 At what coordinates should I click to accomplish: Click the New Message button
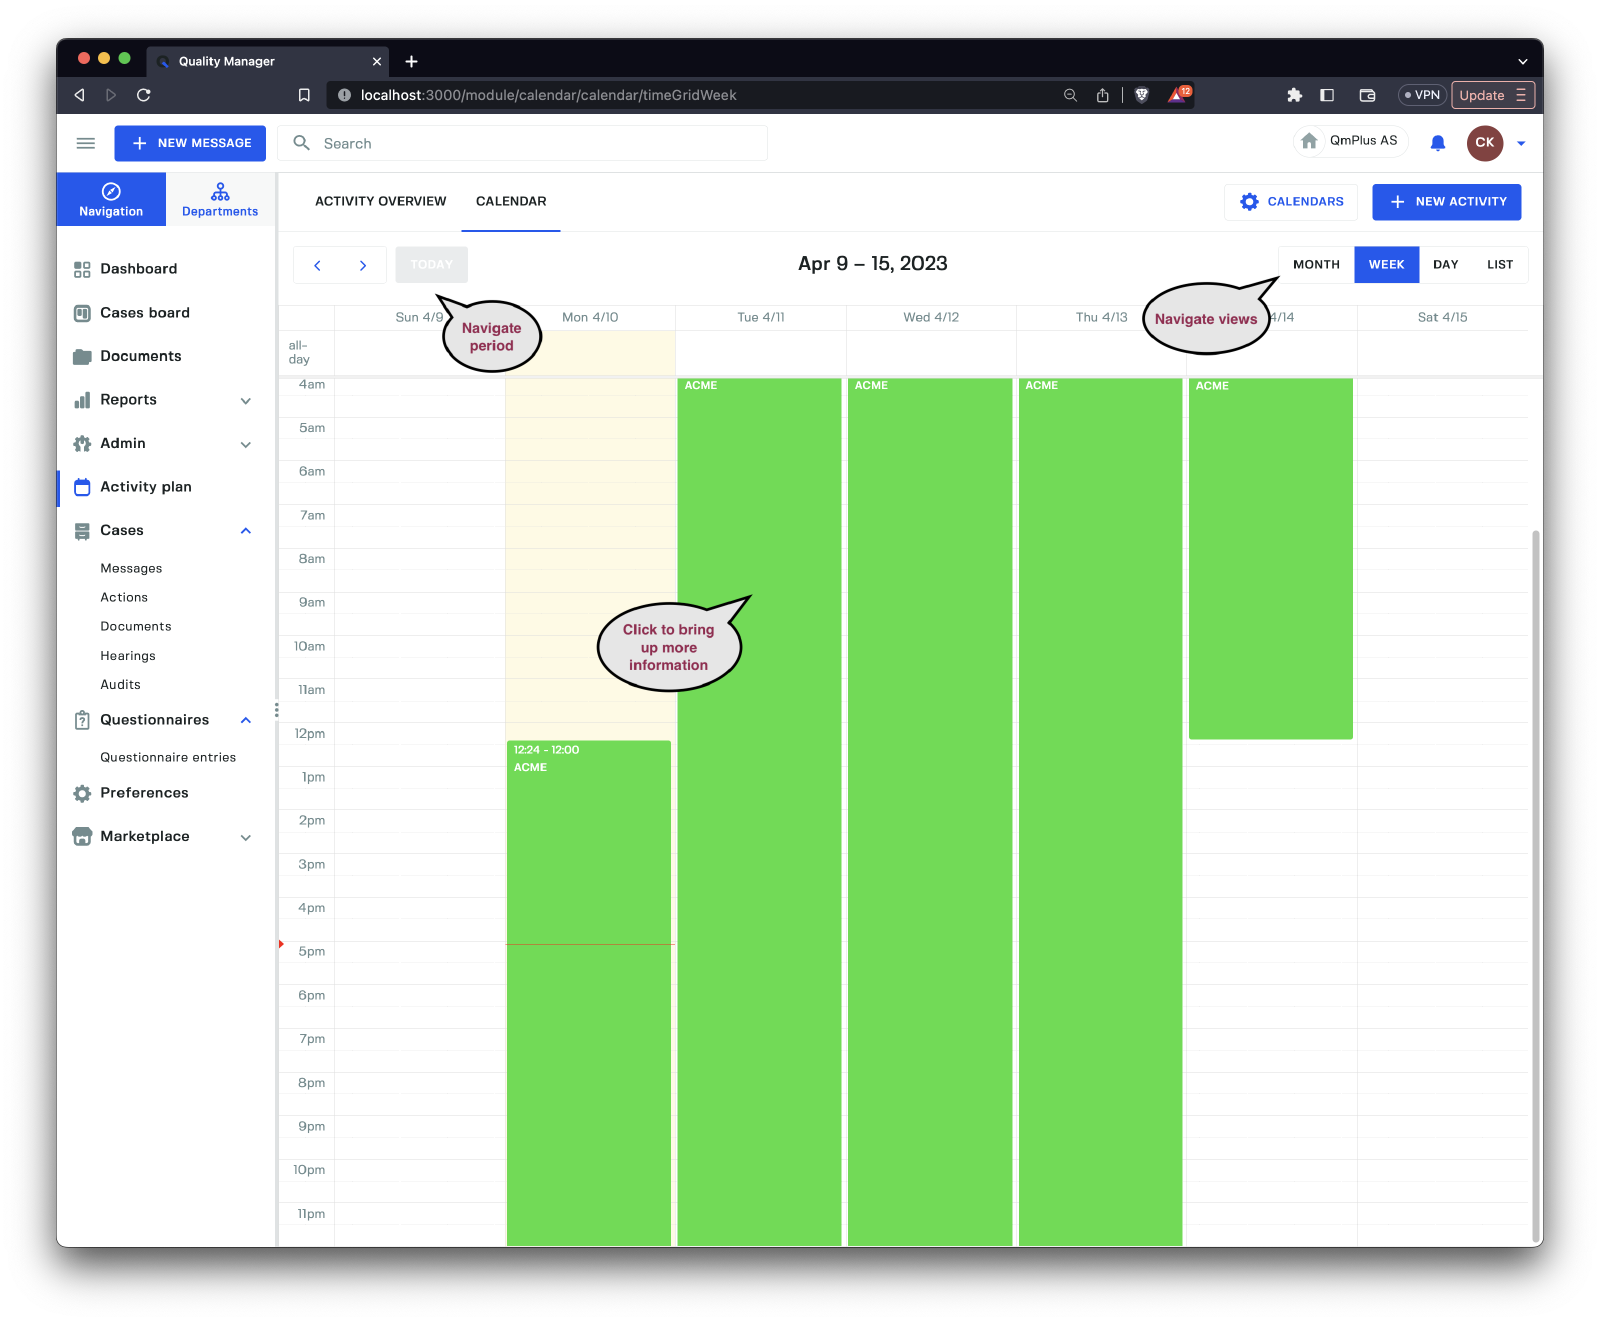pyautogui.click(x=190, y=143)
